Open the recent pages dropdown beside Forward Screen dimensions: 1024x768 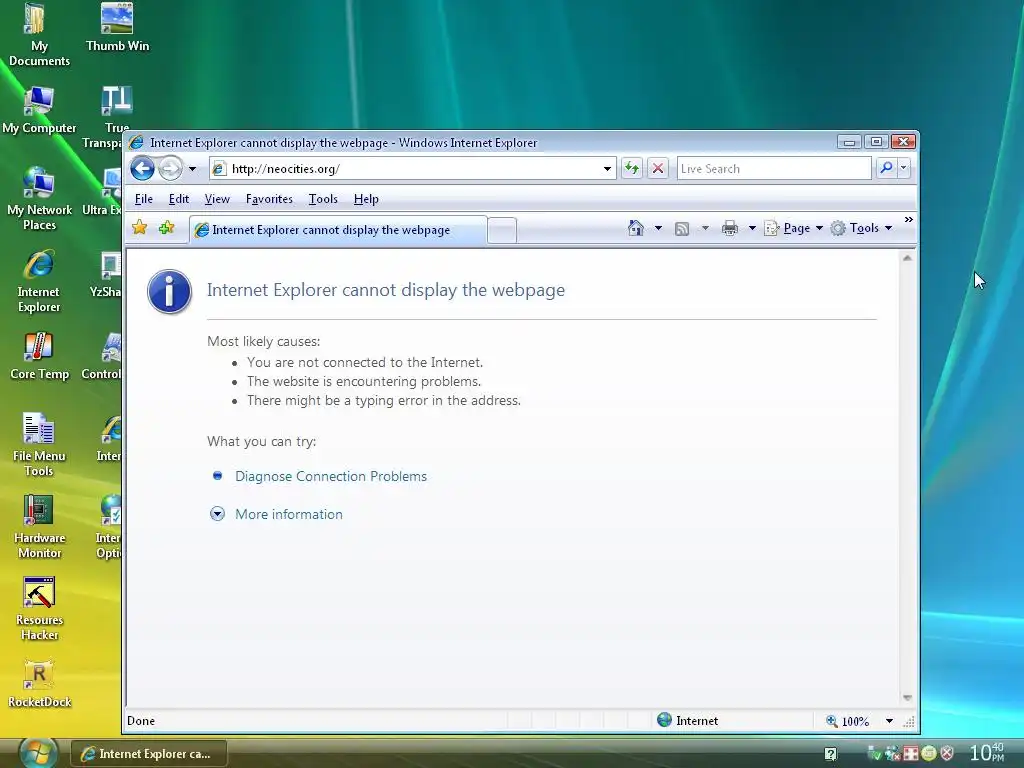tap(192, 168)
